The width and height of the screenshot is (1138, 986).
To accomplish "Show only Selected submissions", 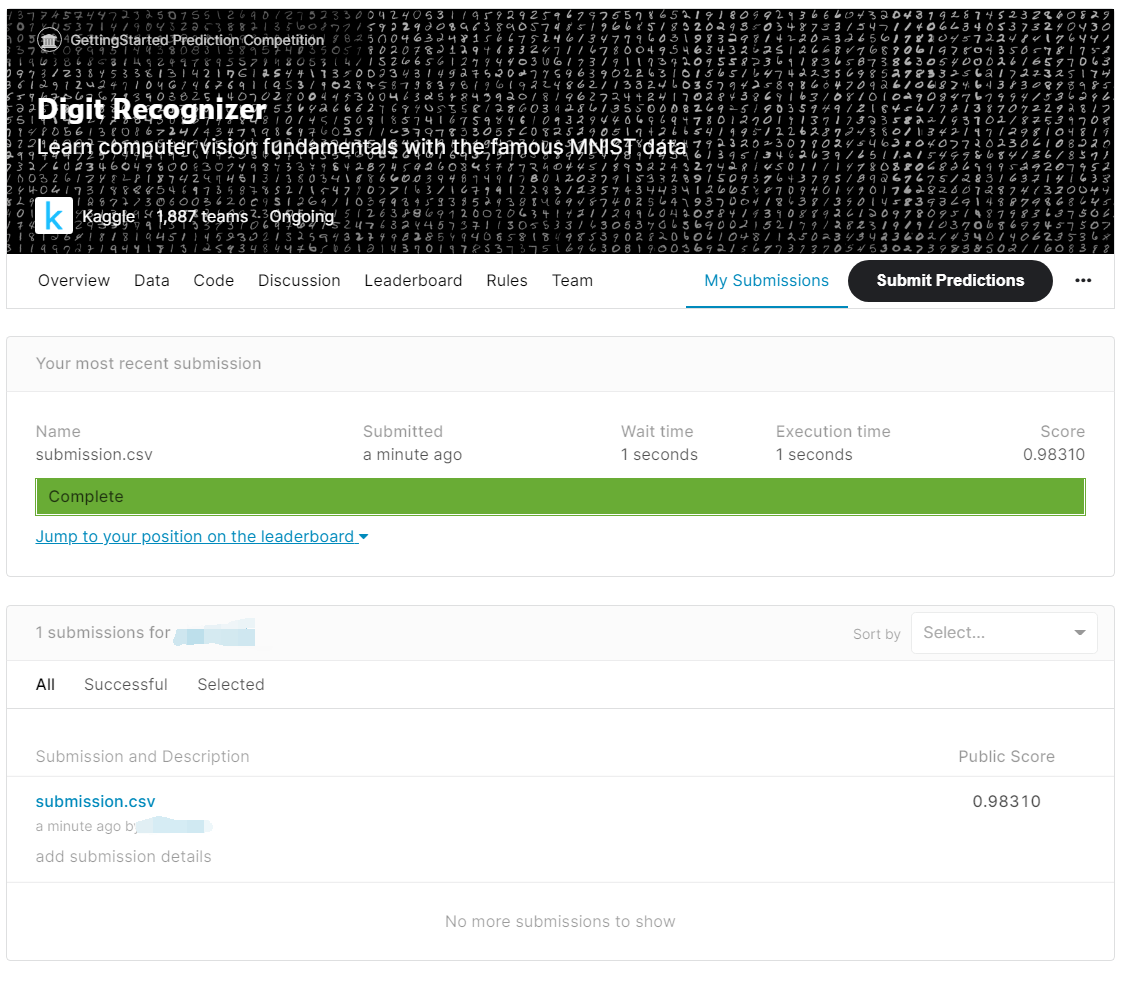I will click(x=230, y=684).
